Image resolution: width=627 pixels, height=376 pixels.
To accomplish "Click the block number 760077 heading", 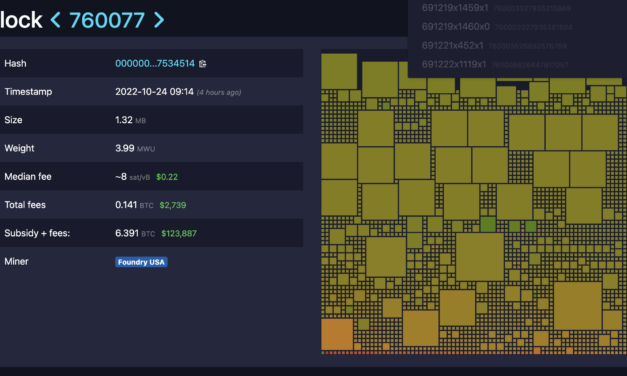I will coord(107,20).
